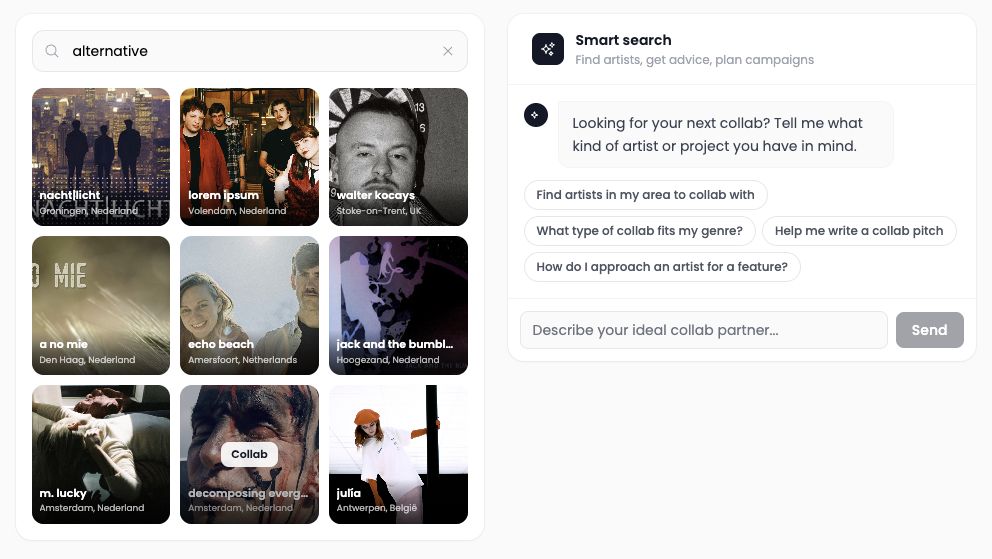
Task: Pick the 'Help me write a collab pitch' suggestion
Action: click(x=859, y=231)
